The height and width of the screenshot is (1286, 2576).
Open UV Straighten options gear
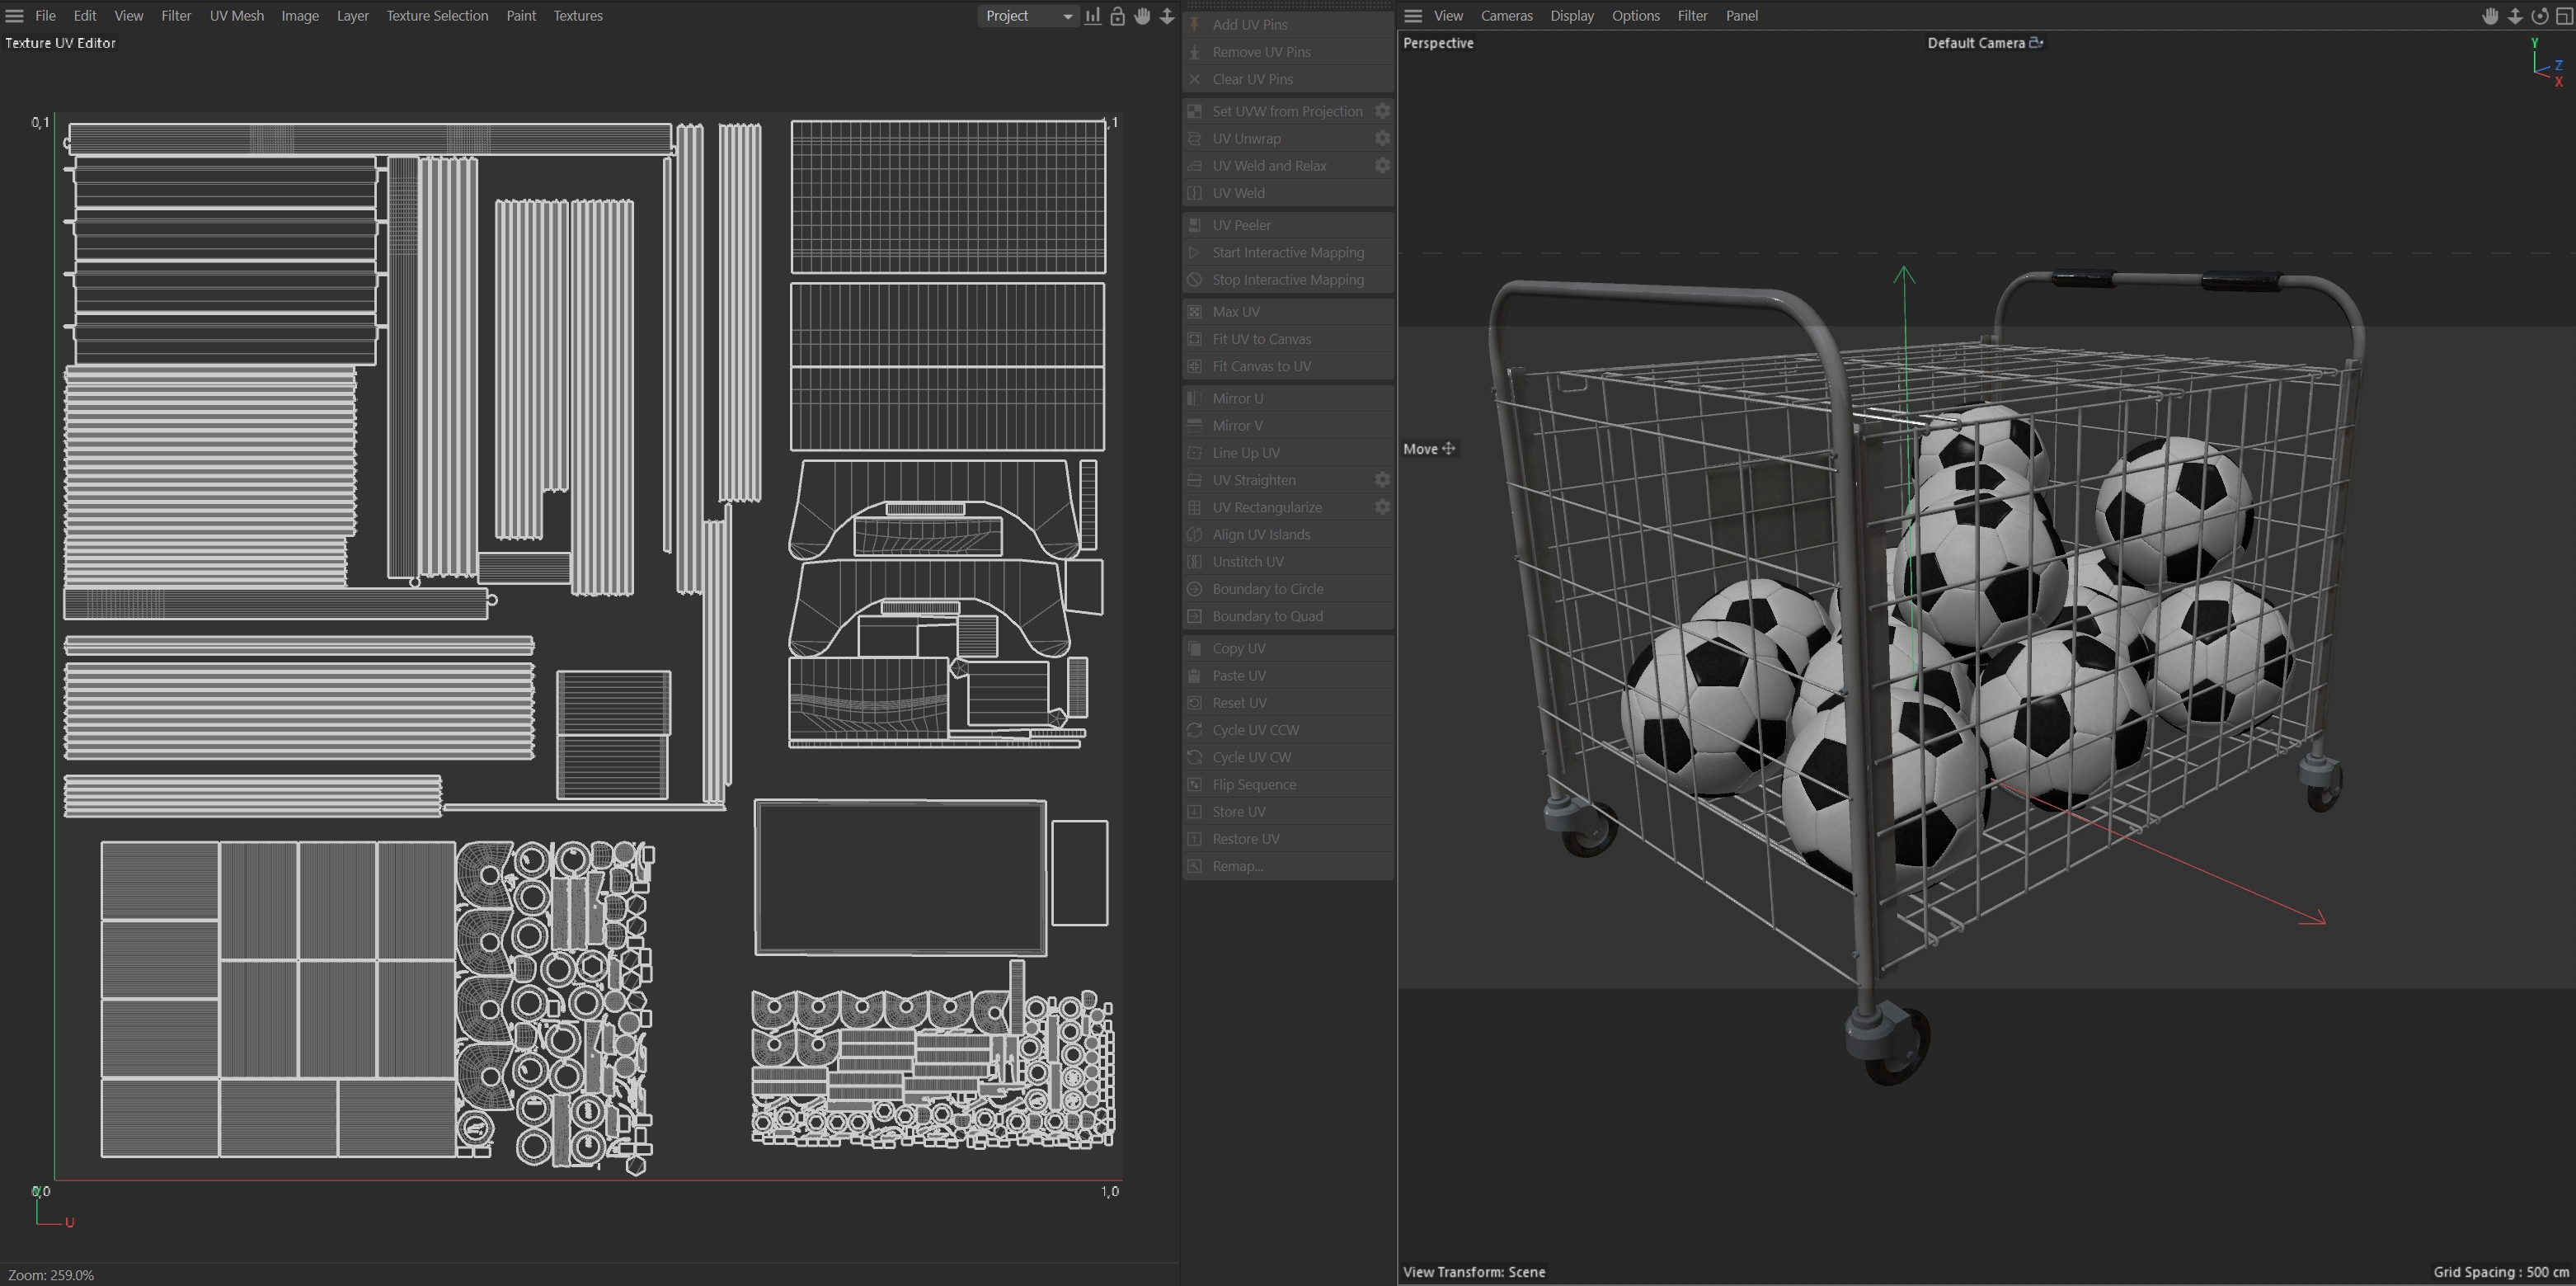(x=1382, y=480)
